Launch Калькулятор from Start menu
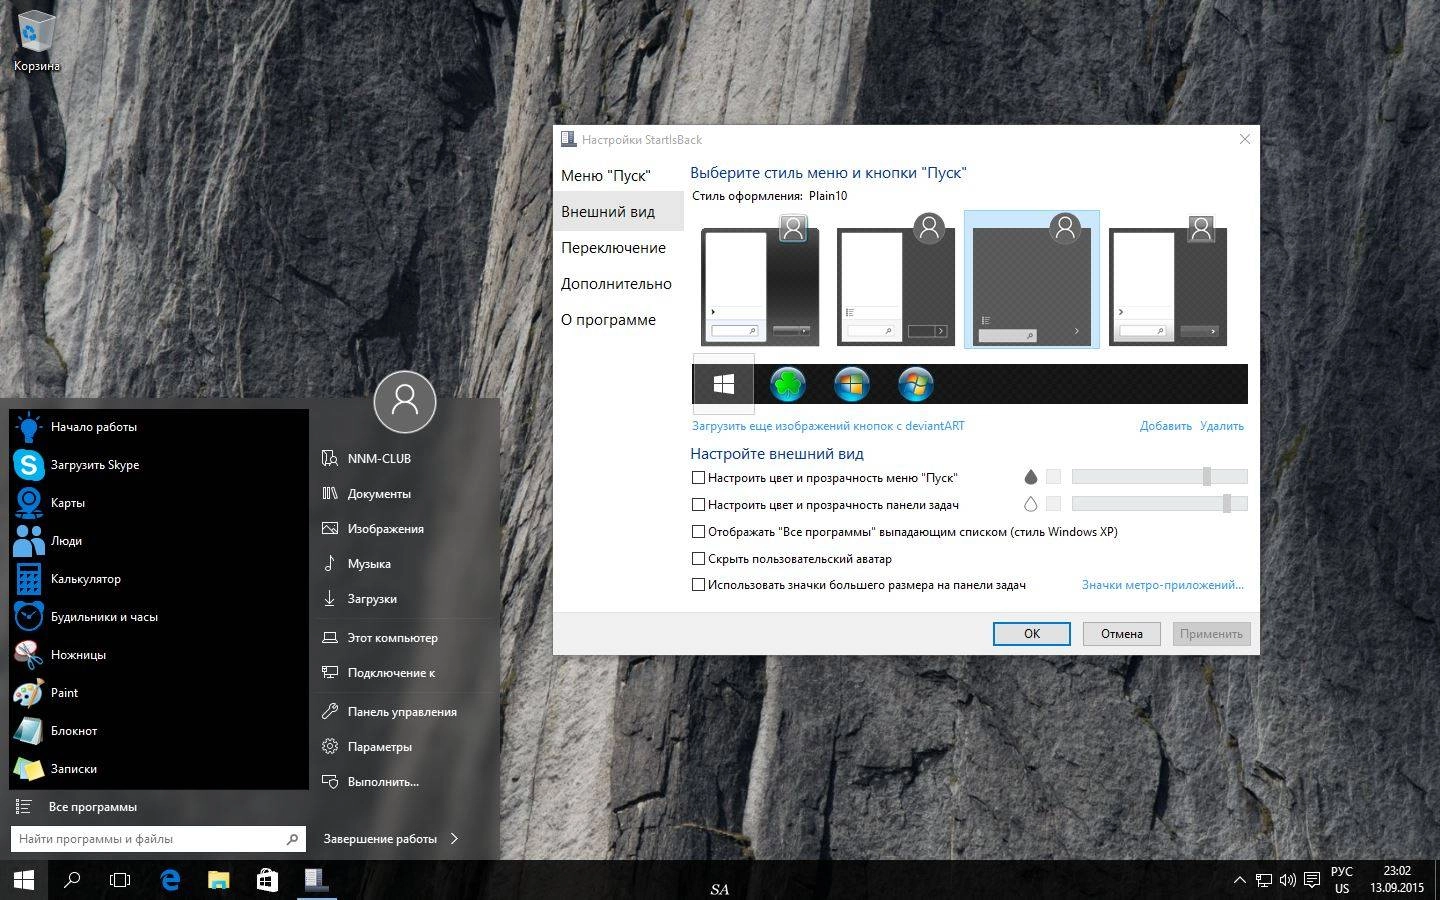 159,579
